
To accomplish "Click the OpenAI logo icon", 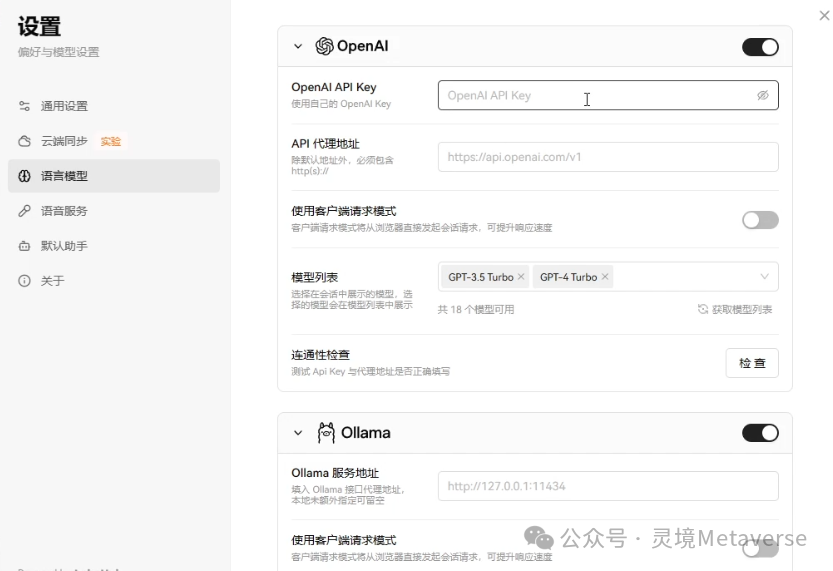I will pyautogui.click(x=325, y=46).
